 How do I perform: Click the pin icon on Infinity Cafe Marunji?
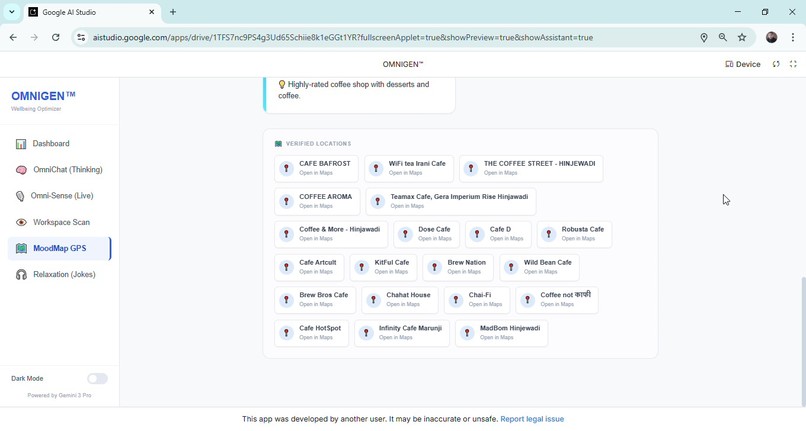(366, 333)
